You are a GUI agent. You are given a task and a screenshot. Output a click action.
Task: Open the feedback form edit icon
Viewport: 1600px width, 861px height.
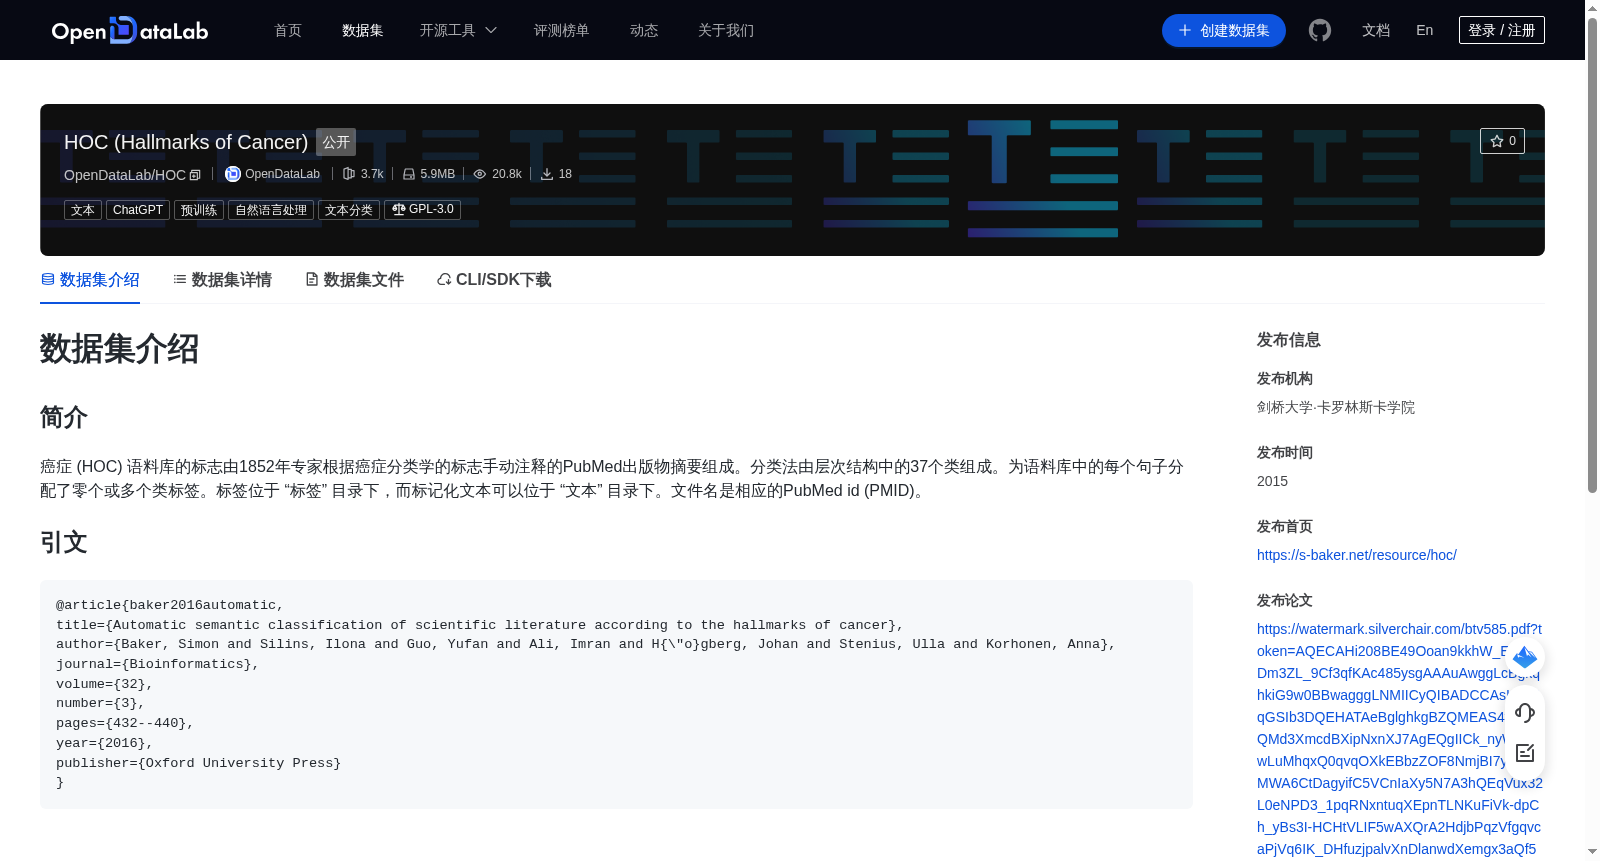pos(1525,753)
